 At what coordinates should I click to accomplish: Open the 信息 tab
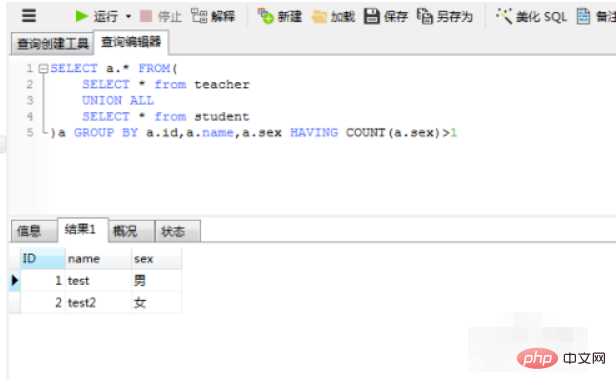[x=34, y=231]
